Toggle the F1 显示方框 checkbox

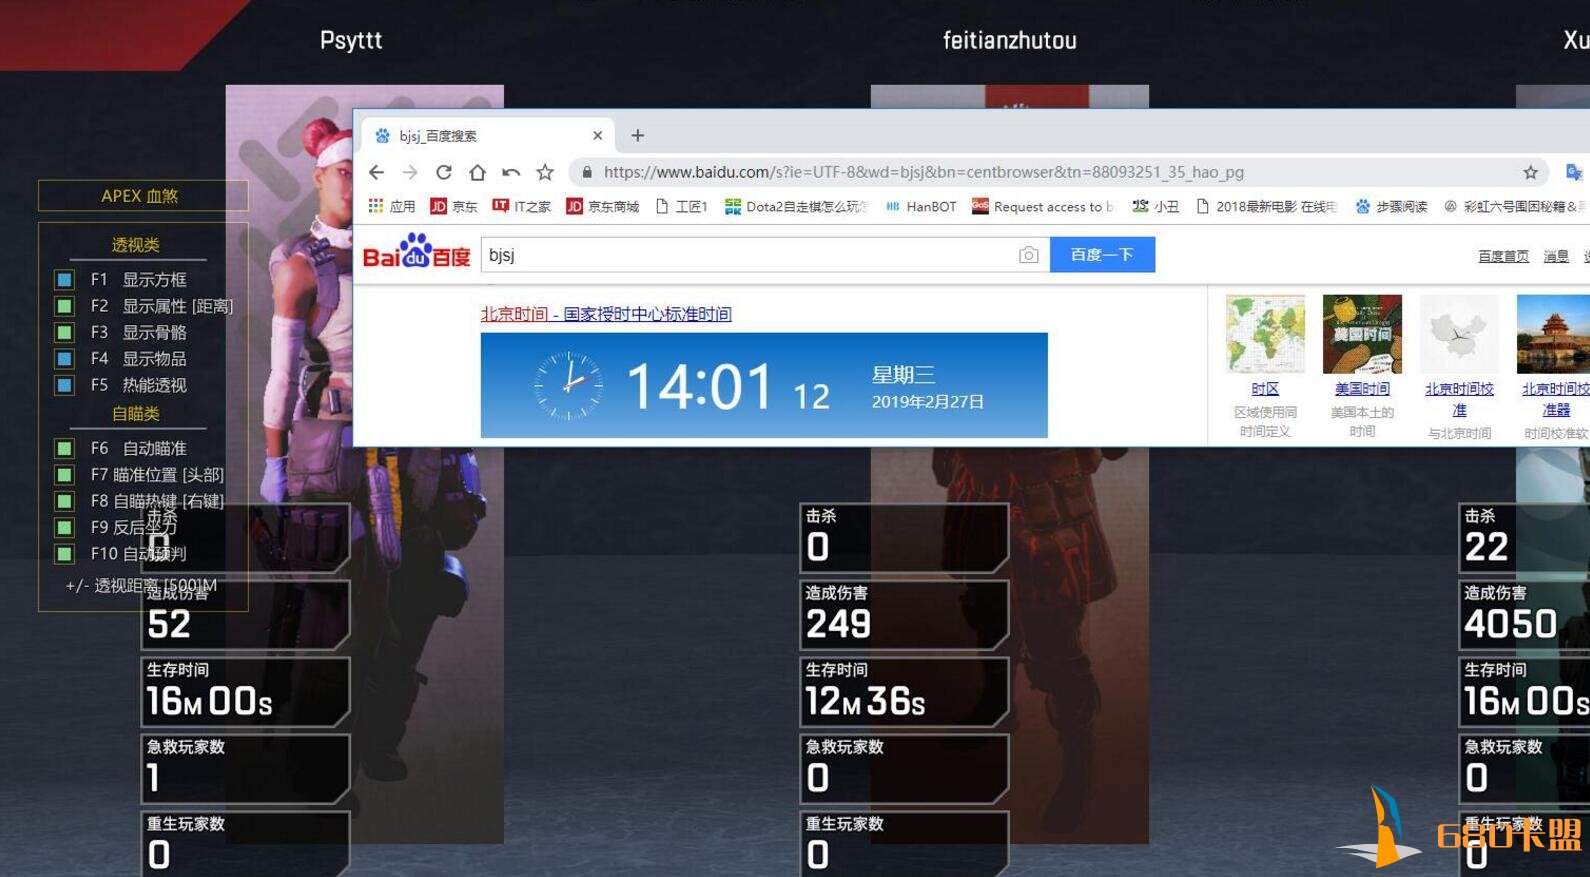tap(64, 279)
